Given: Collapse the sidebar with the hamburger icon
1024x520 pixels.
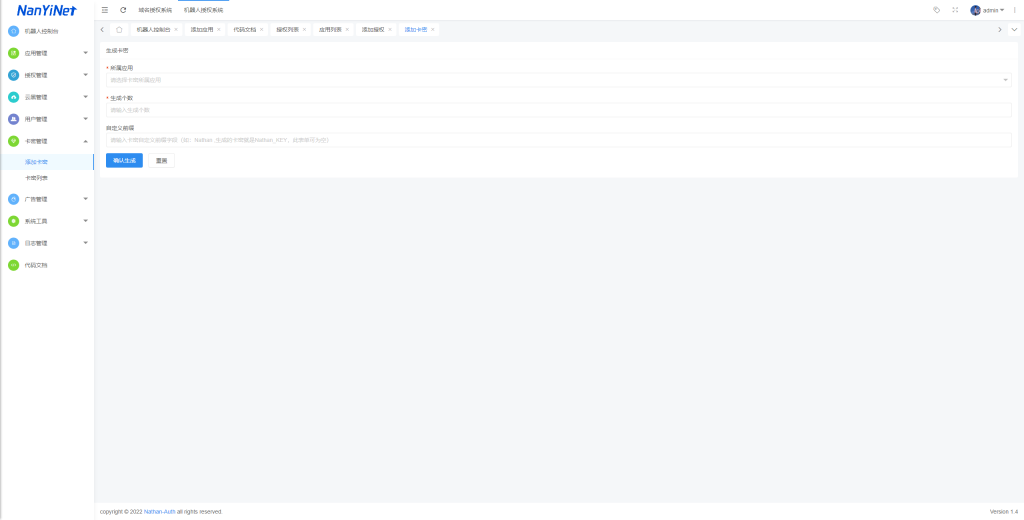Looking at the screenshot, I should [x=105, y=10].
